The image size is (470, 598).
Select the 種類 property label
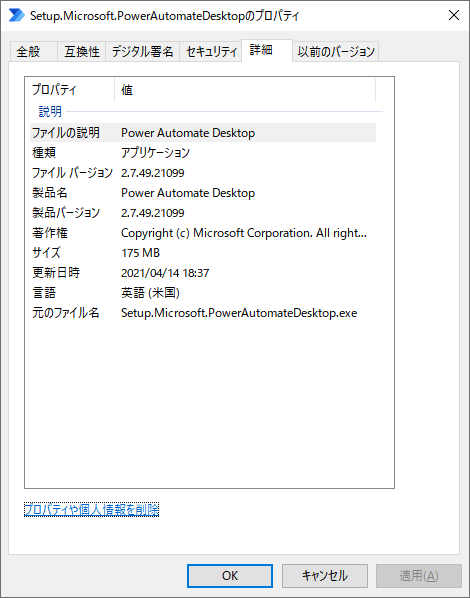44,153
